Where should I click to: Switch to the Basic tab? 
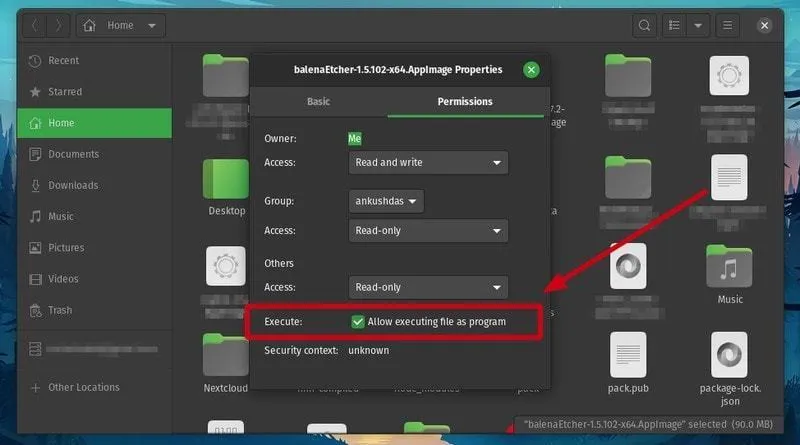318,101
